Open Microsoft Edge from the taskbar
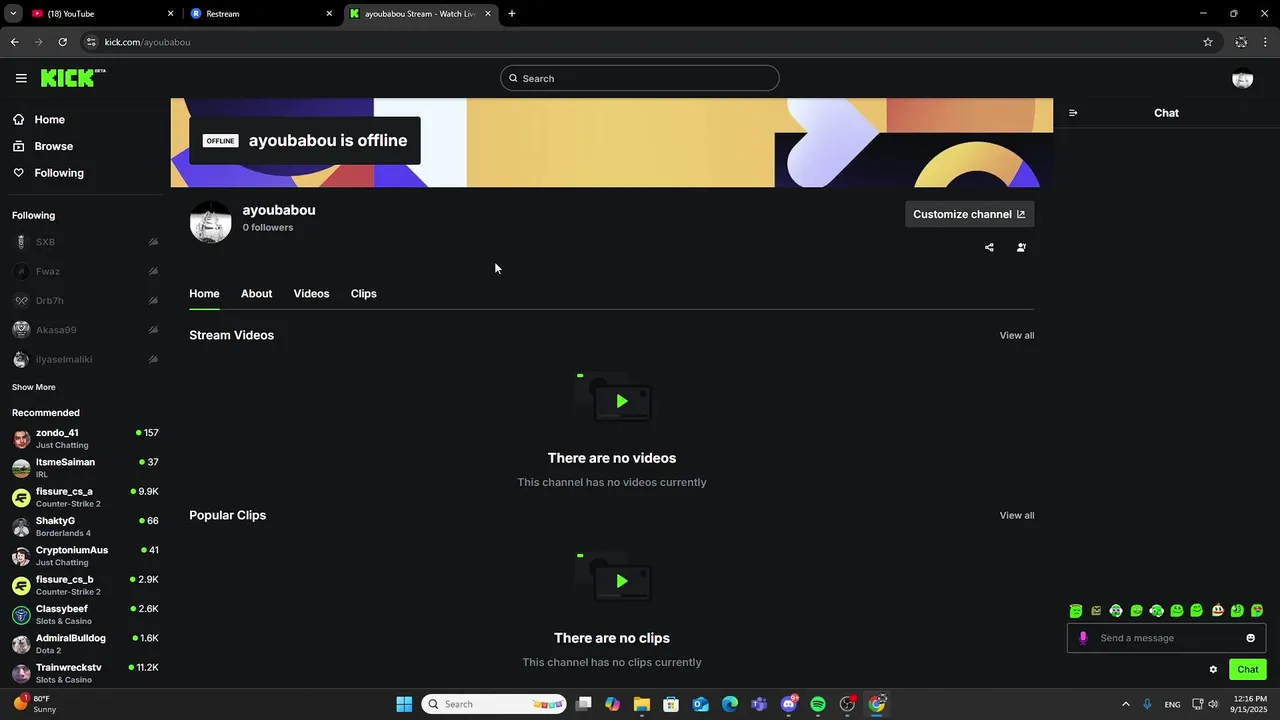Screen dimensions: 1280x720 click(x=730, y=704)
